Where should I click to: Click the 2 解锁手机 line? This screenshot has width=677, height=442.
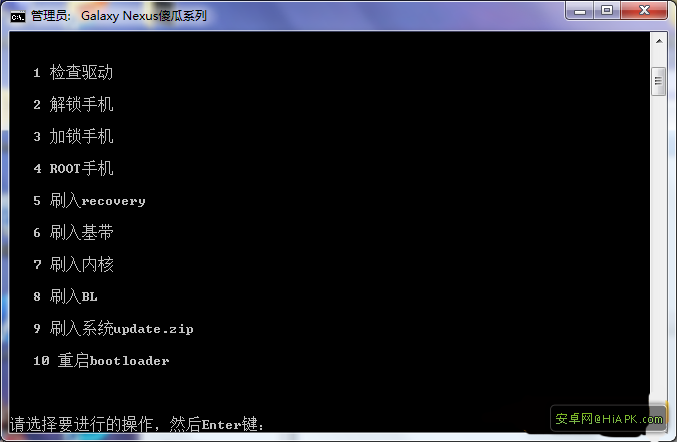point(73,104)
